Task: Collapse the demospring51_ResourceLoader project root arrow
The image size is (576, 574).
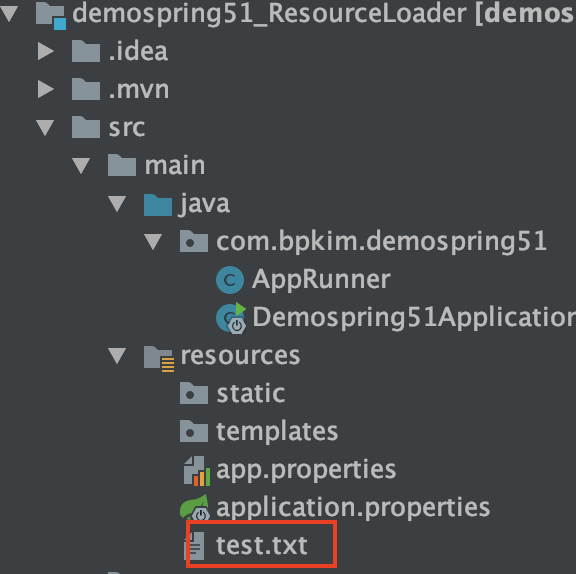Action: click(x=9, y=13)
